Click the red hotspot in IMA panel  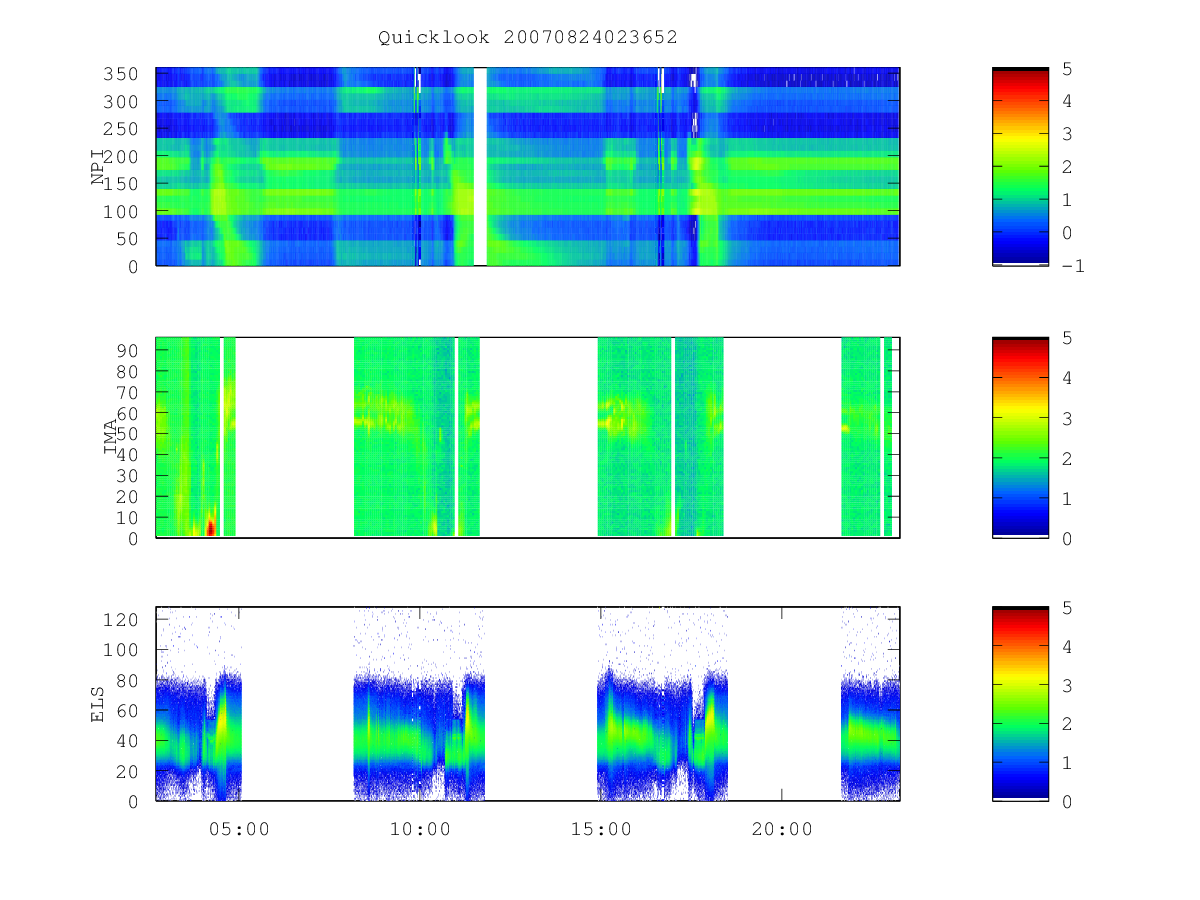point(210,526)
